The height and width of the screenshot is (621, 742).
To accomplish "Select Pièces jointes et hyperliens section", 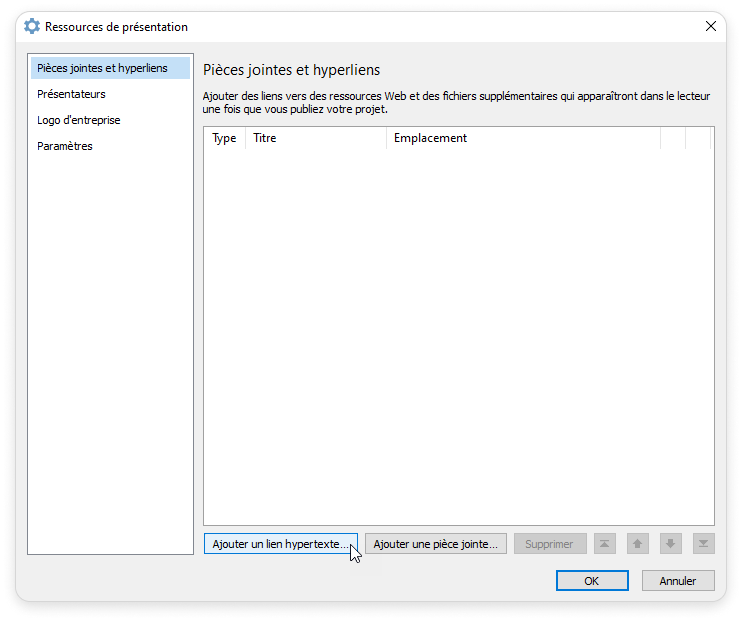I will (x=102, y=68).
